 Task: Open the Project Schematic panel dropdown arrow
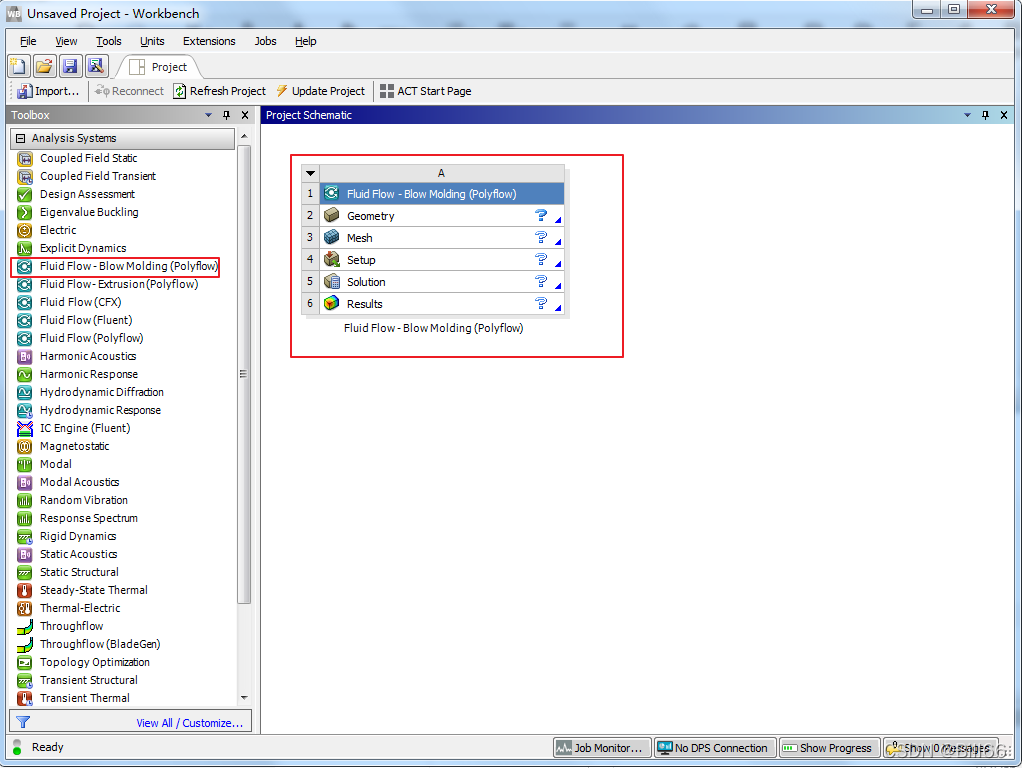tap(967, 115)
